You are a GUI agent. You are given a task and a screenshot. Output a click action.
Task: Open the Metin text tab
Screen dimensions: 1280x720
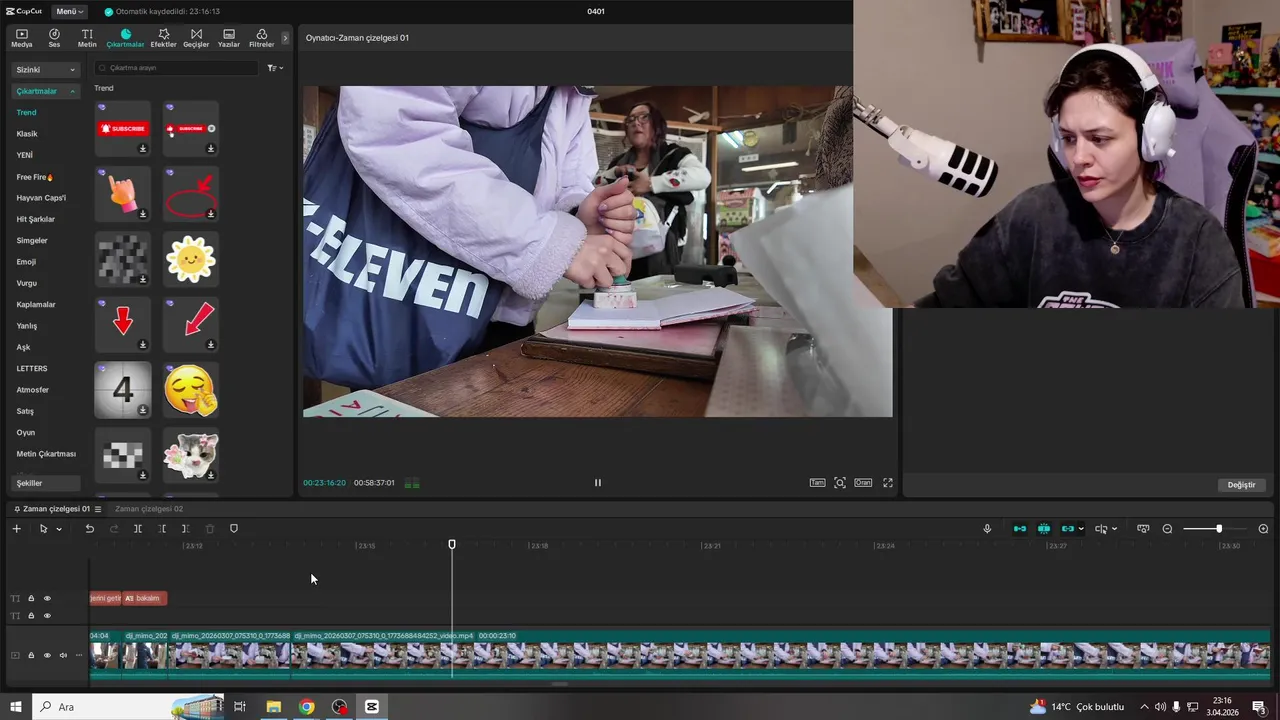click(x=87, y=38)
